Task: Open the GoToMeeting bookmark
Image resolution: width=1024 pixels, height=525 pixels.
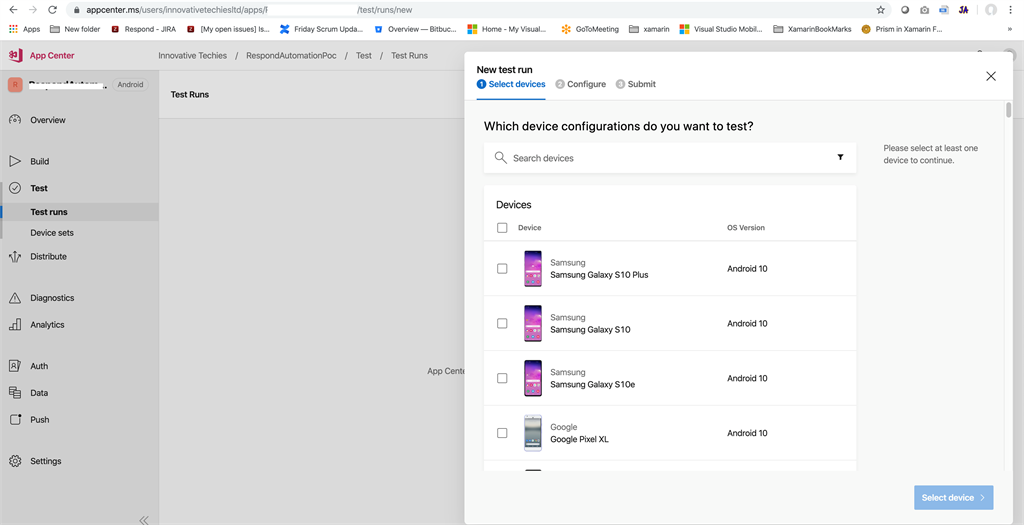Action: click(x=590, y=29)
